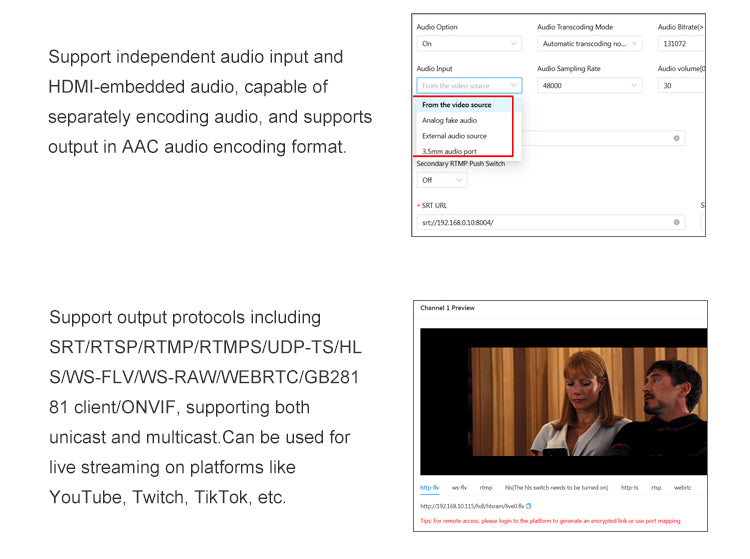Viewport: 750px width, 559px height.
Task: Switch to the ws-flv tab
Action: [x=459, y=488]
